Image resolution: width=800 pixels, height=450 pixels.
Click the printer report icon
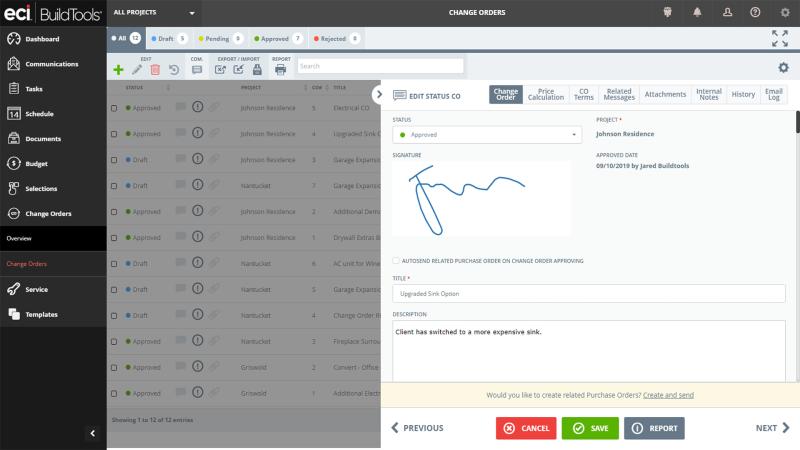click(x=281, y=70)
